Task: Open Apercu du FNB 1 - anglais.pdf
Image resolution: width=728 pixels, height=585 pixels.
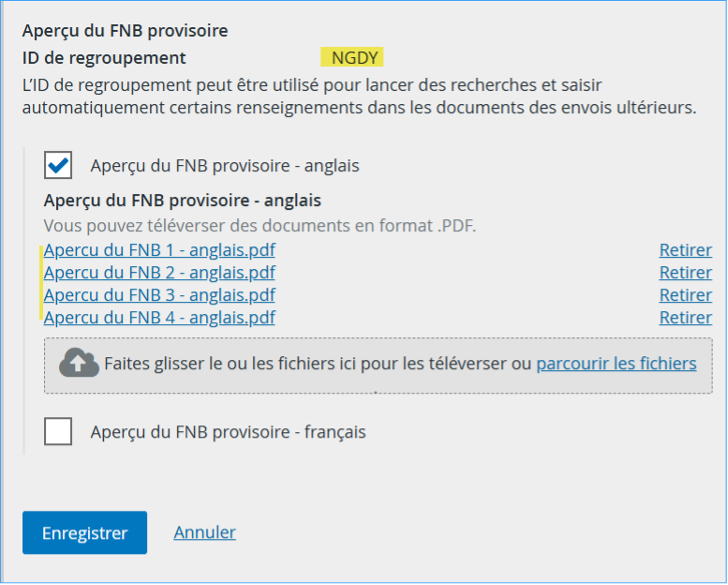Action: (159, 250)
